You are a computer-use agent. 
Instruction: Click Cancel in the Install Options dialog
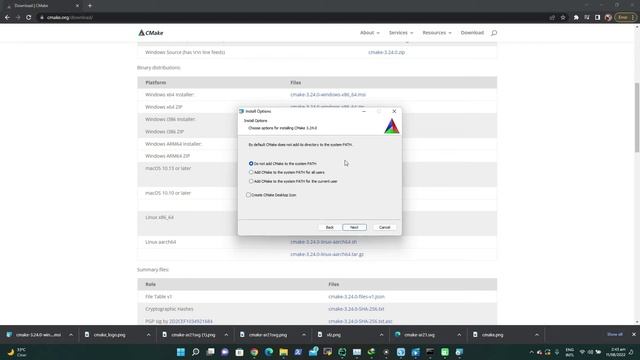(x=384, y=227)
